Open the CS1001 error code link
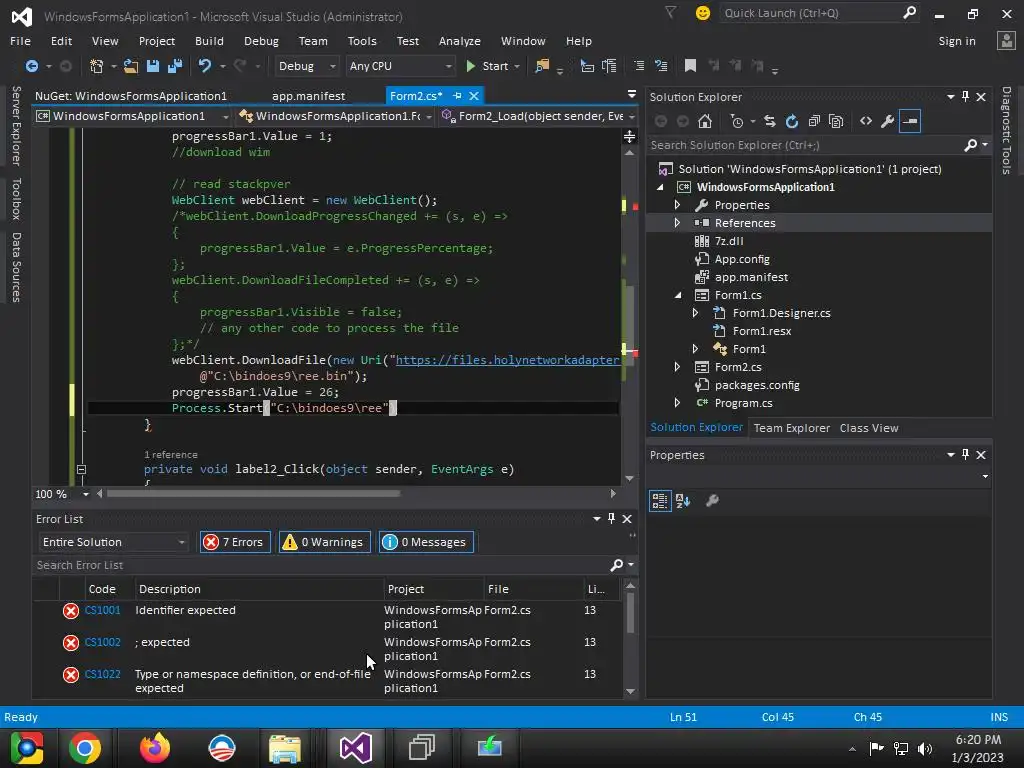 (103, 610)
